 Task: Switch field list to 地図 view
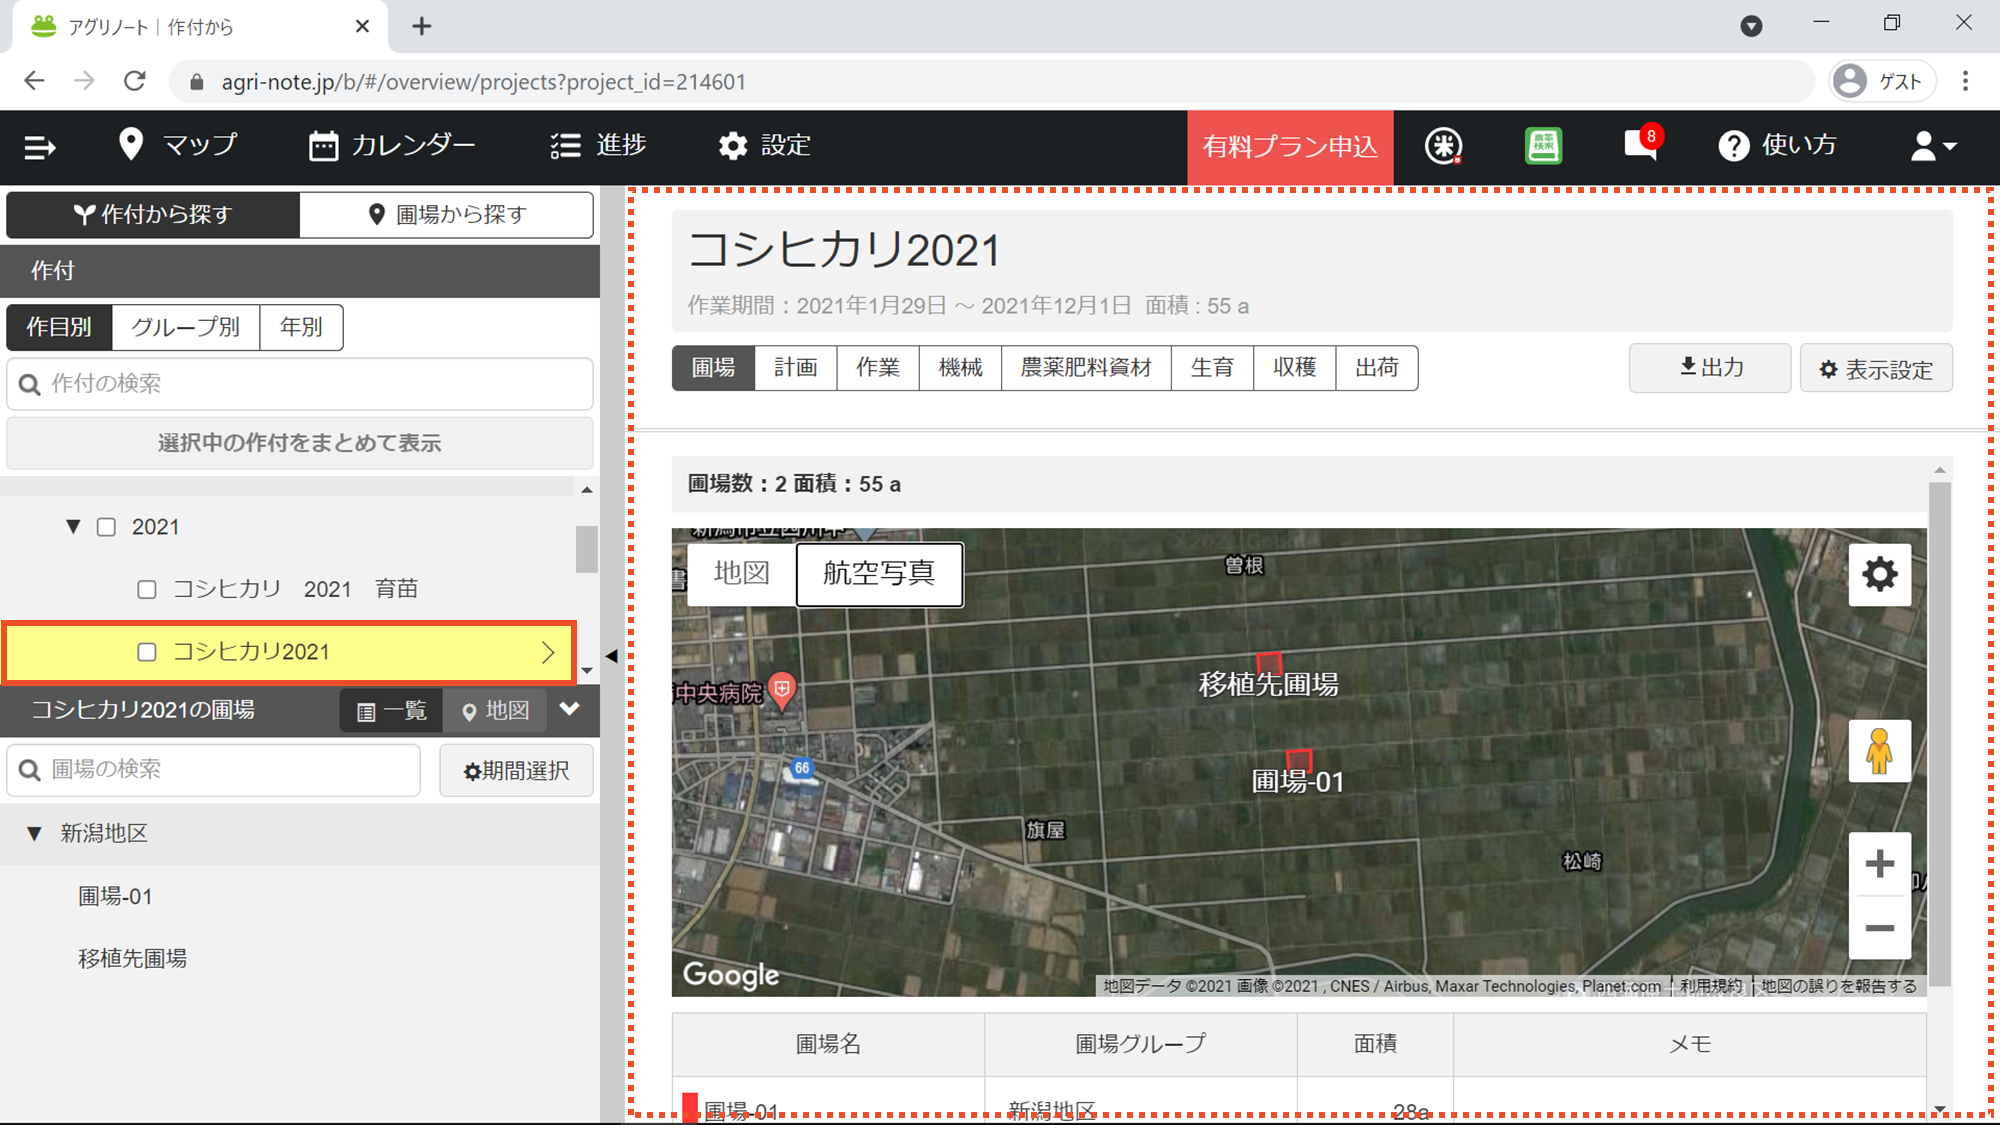tap(495, 711)
